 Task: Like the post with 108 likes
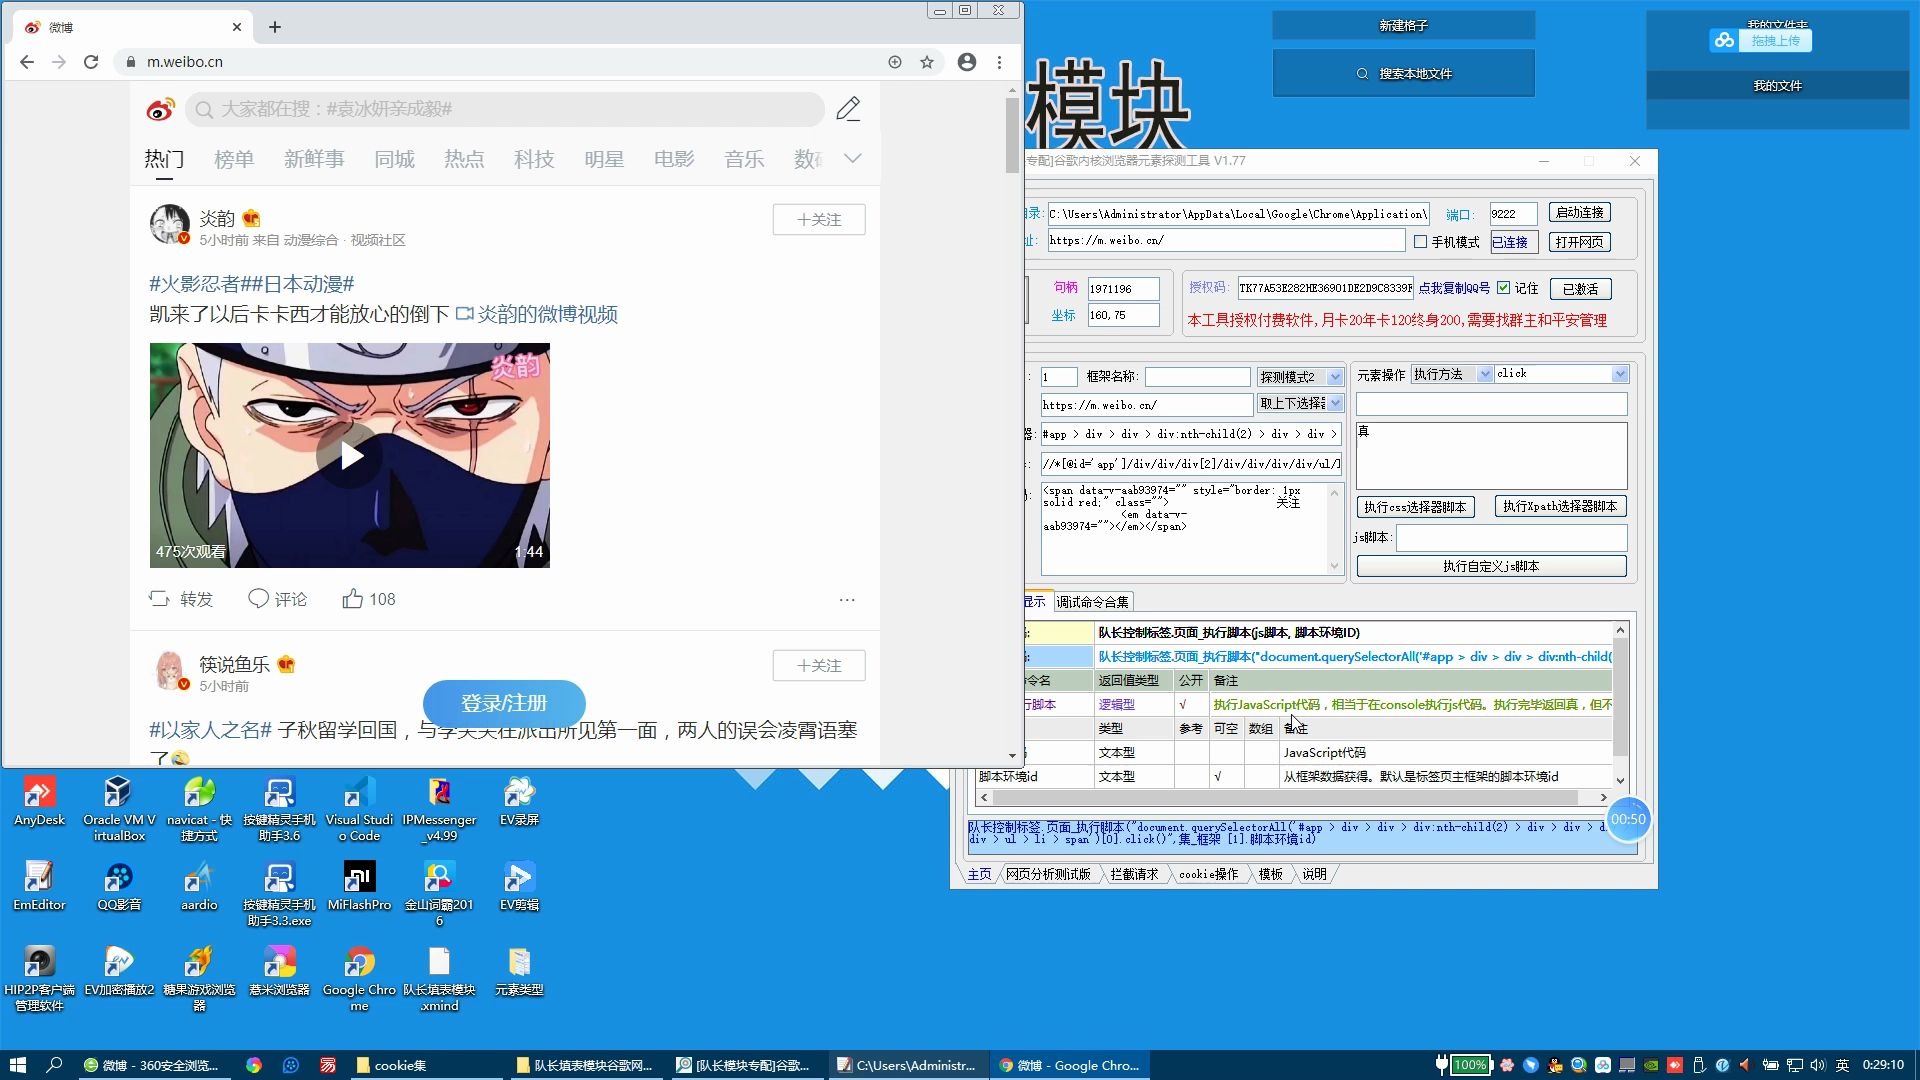(353, 599)
